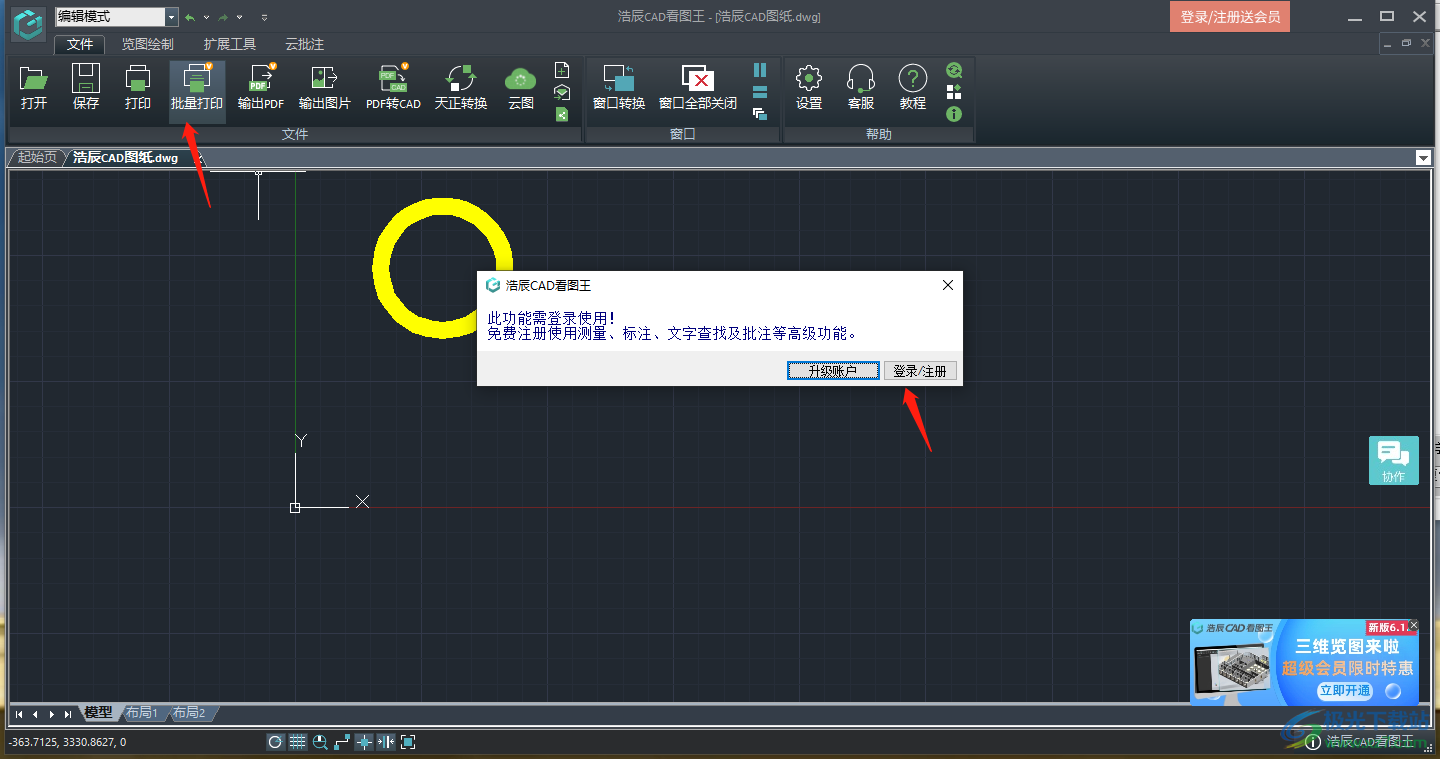The width and height of the screenshot is (1440, 759).
Task: Click the undo arrow icon
Action: coord(190,17)
